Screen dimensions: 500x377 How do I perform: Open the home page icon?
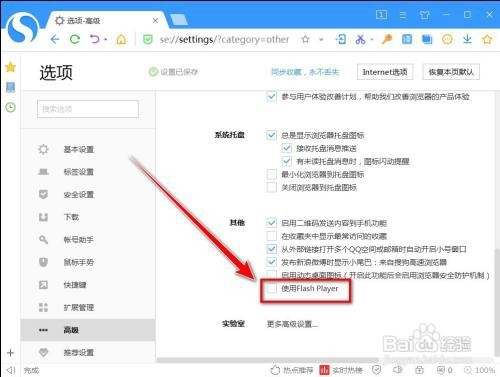pyautogui.click(x=121, y=40)
